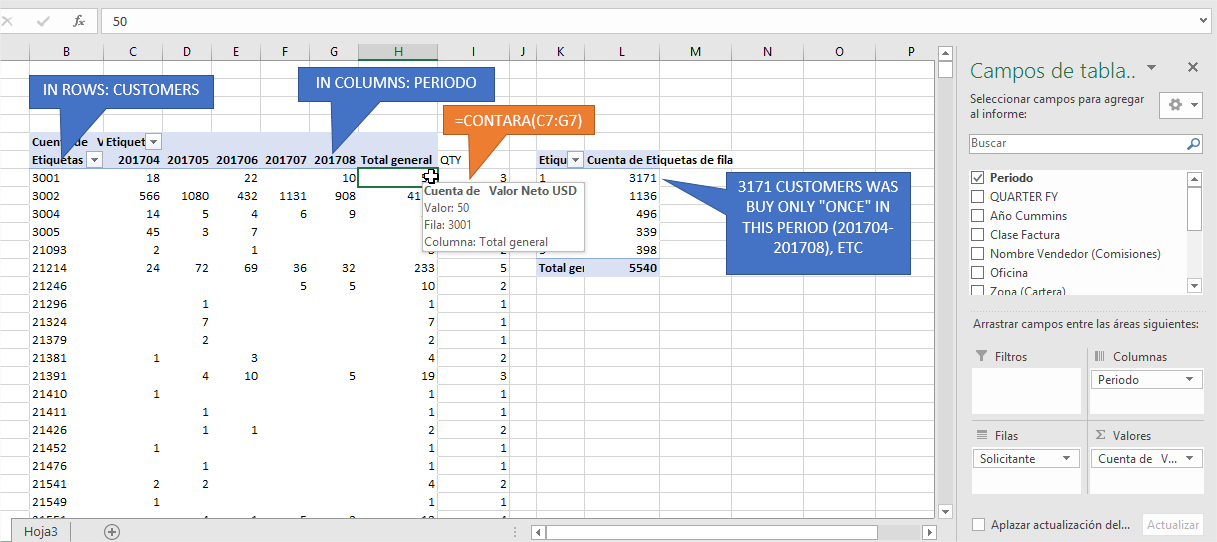The width and height of the screenshot is (1217, 542).
Task: Click the 3171 count cell
Action: pos(622,177)
